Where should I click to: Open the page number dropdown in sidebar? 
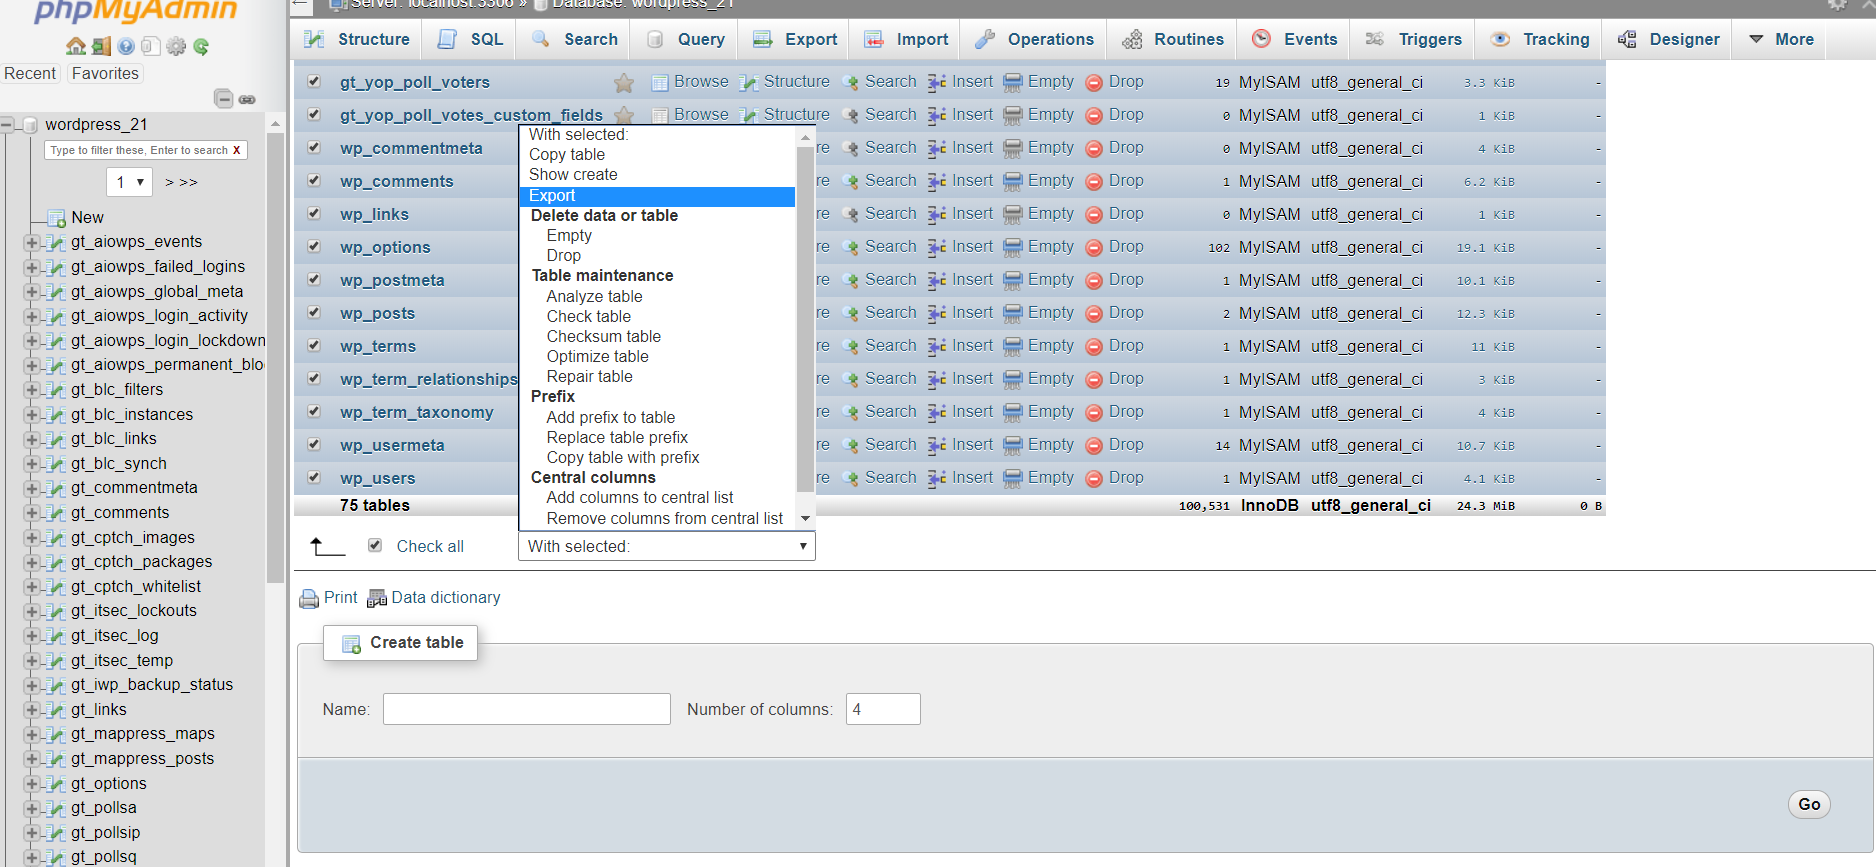pyautogui.click(x=129, y=182)
